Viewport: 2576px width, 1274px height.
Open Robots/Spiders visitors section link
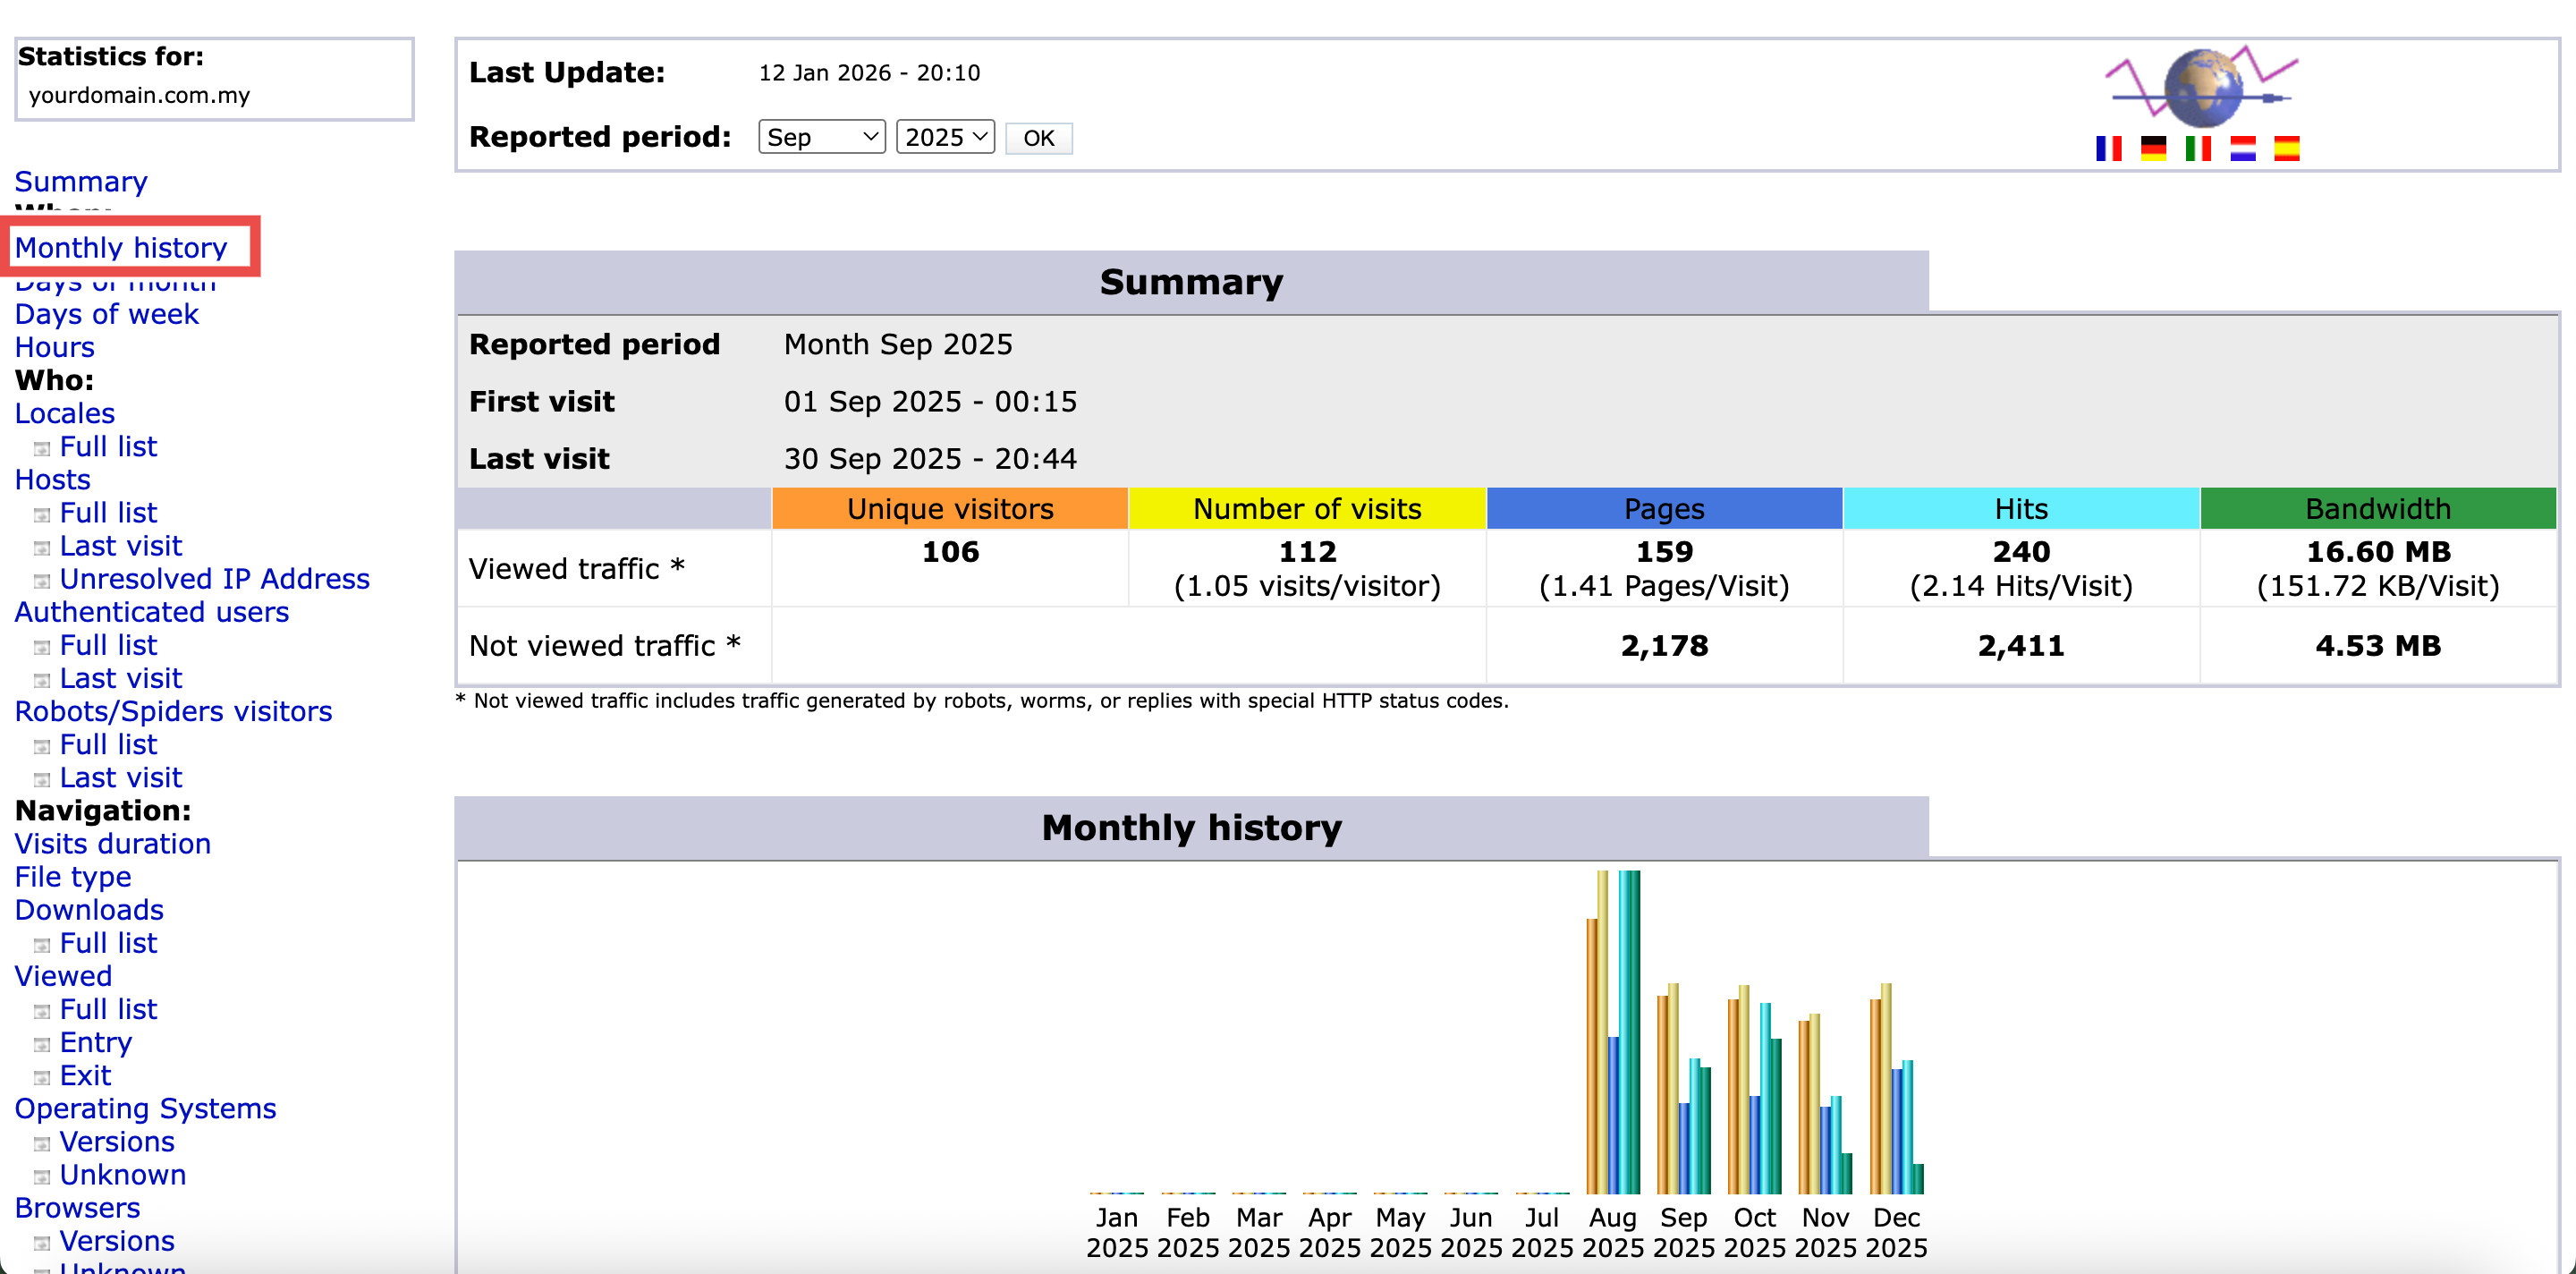click(173, 711)
